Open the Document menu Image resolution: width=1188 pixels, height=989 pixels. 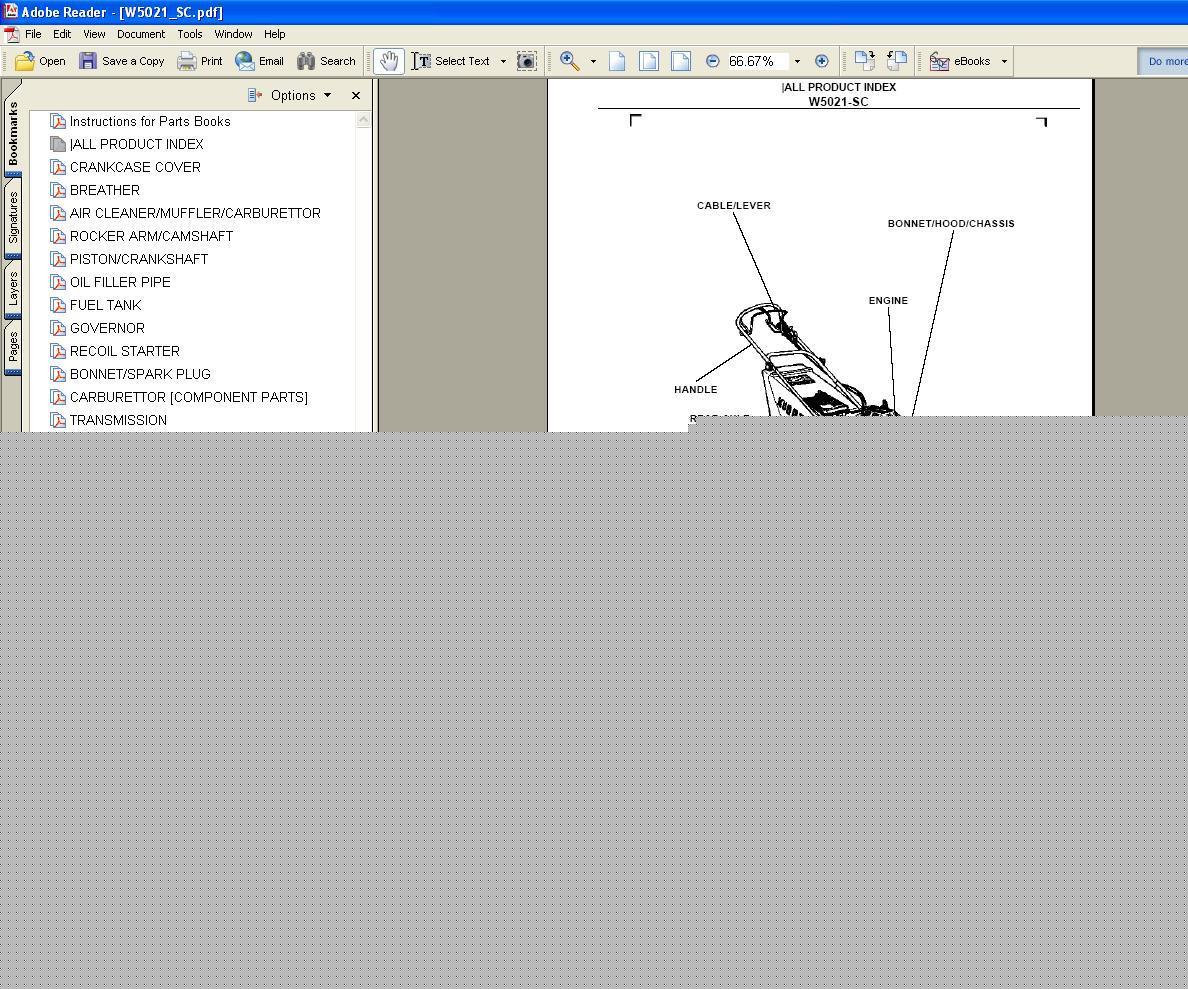(x=141, y=34)
